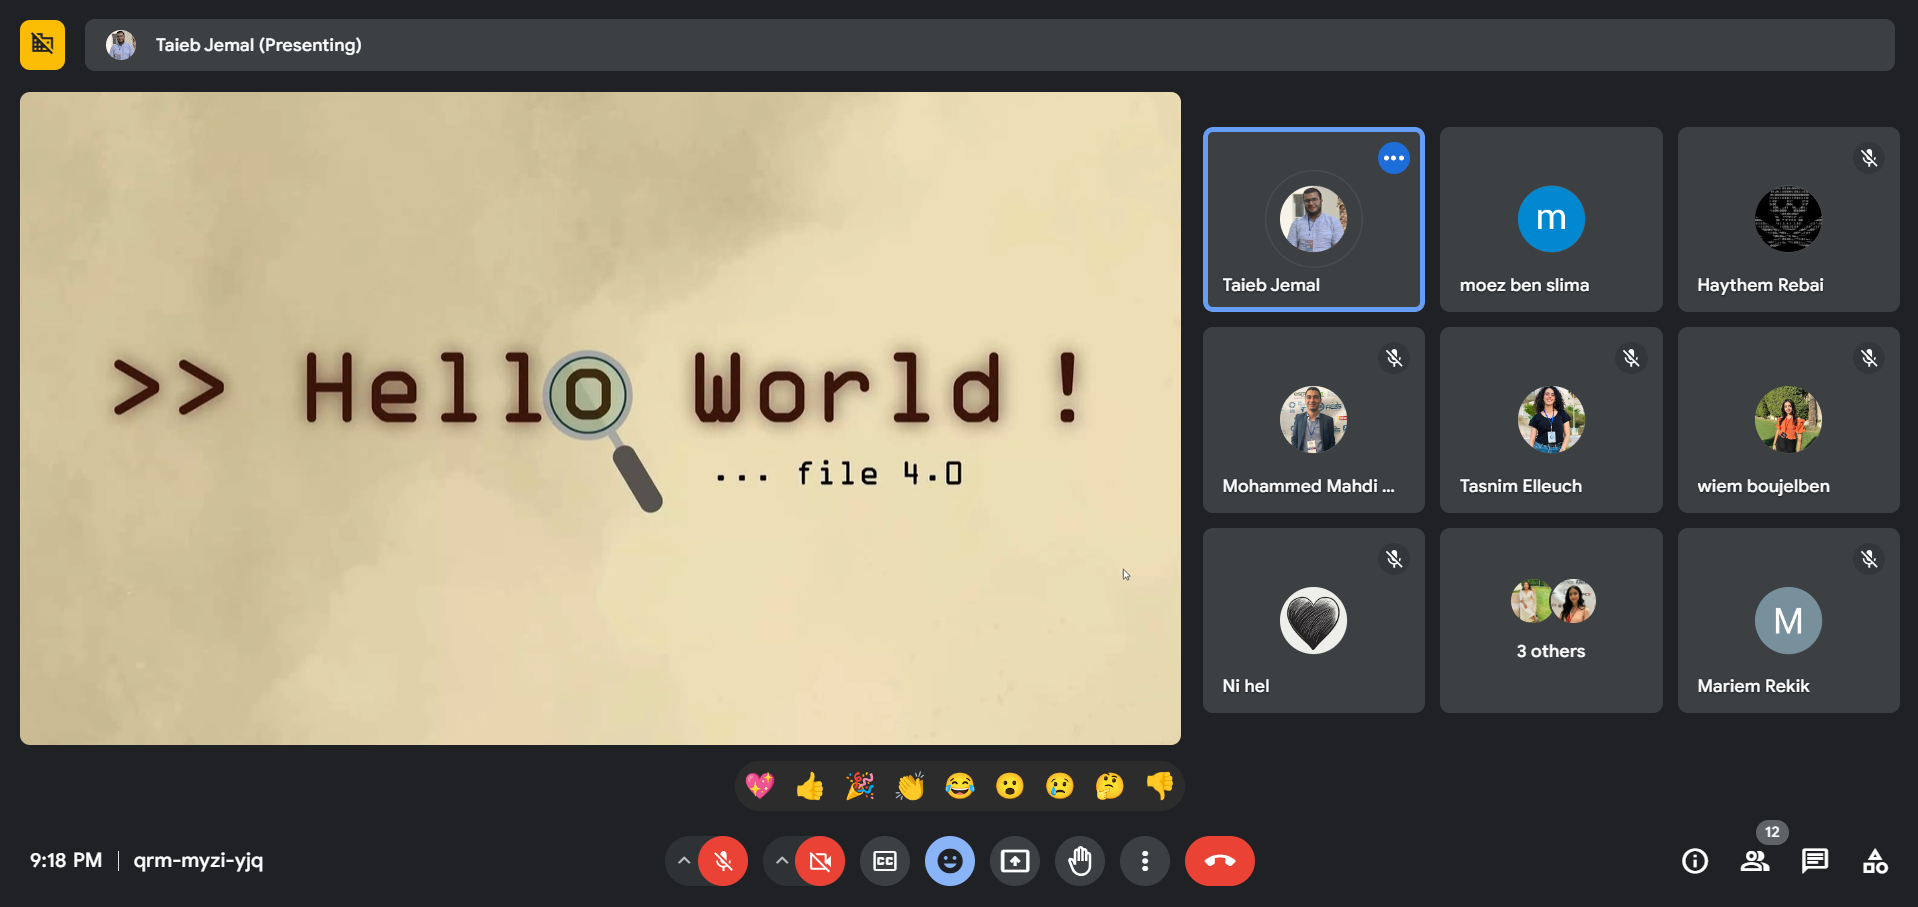The image size is (1918, 907).
Task: Open the 3 others tile
Action: tap(1551, 620)
